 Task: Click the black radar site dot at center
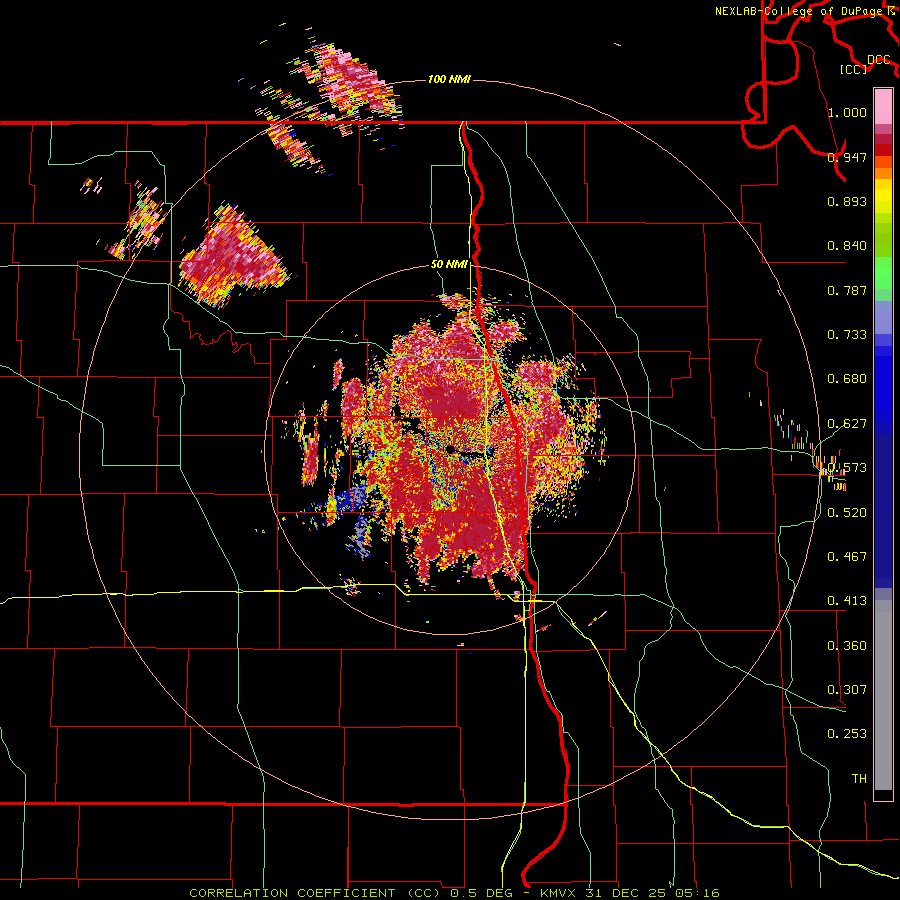450,449
